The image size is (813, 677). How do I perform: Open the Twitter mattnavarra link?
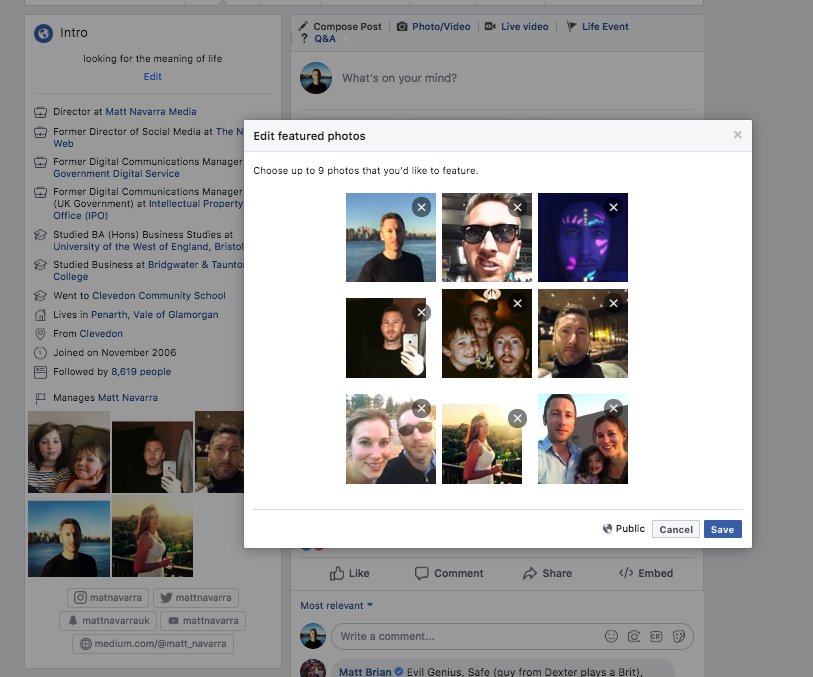click(196, 598)
